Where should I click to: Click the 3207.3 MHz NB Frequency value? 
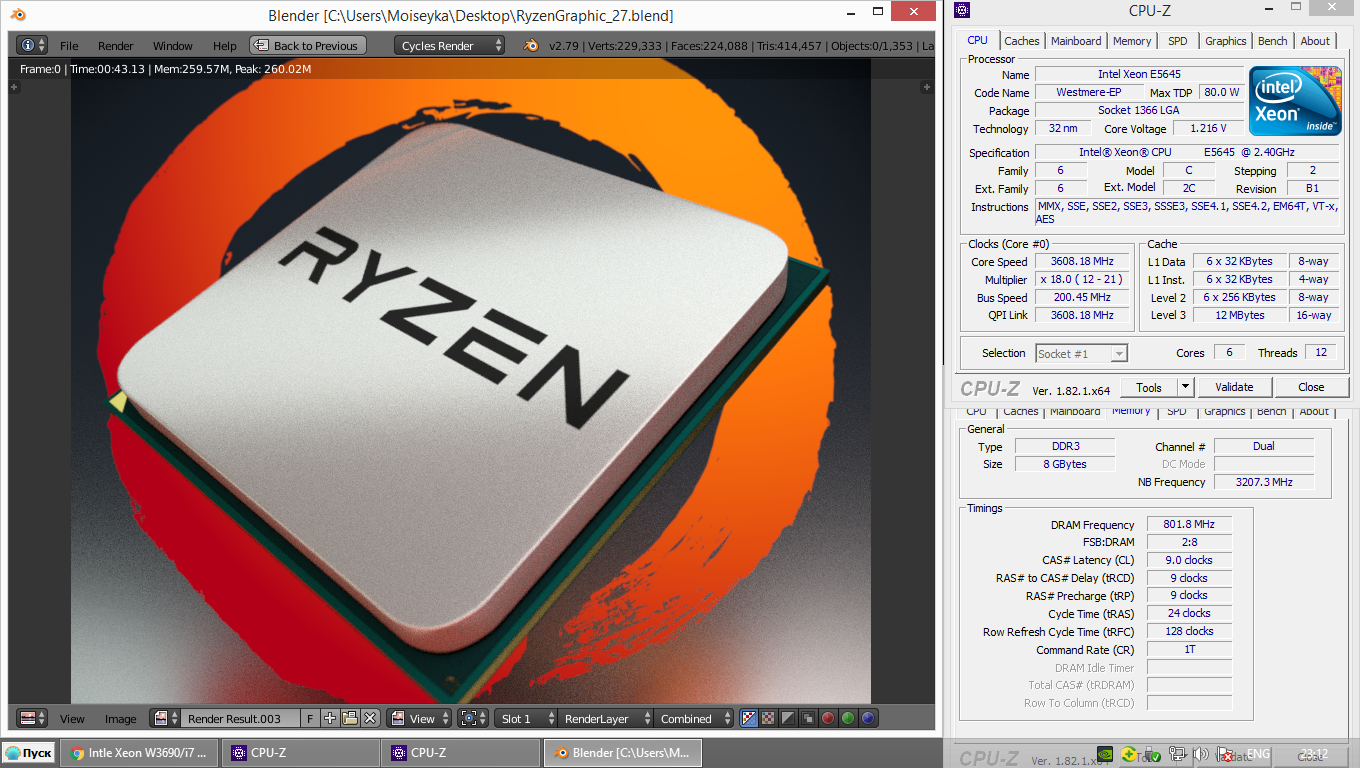(1264, 482)
